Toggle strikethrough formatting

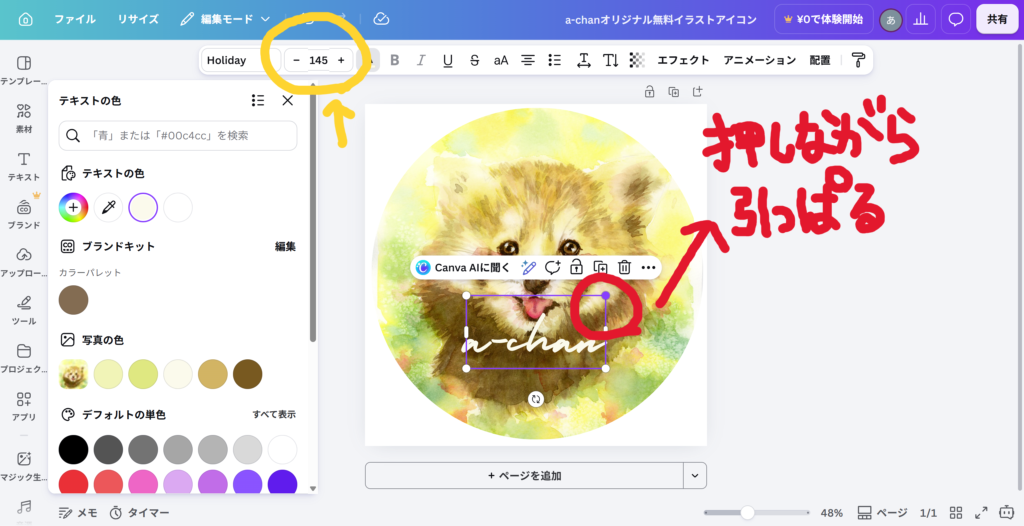475,60
